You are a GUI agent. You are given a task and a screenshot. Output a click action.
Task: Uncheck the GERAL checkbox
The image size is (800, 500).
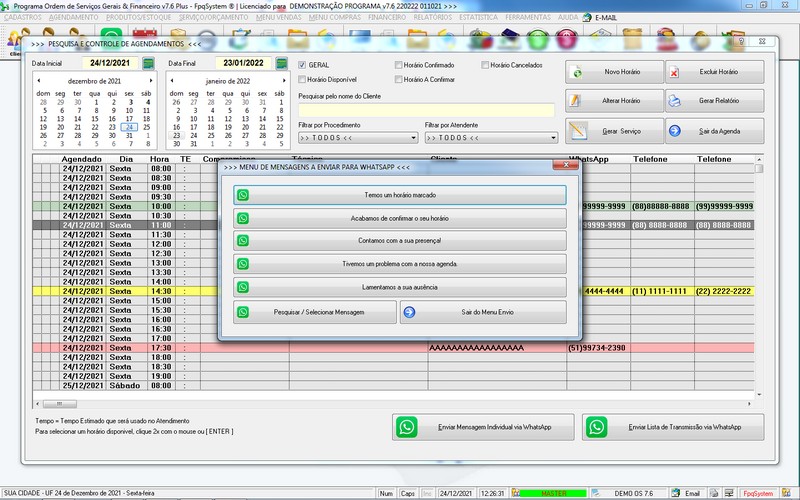pyautogui.click(x=302, y=65)
